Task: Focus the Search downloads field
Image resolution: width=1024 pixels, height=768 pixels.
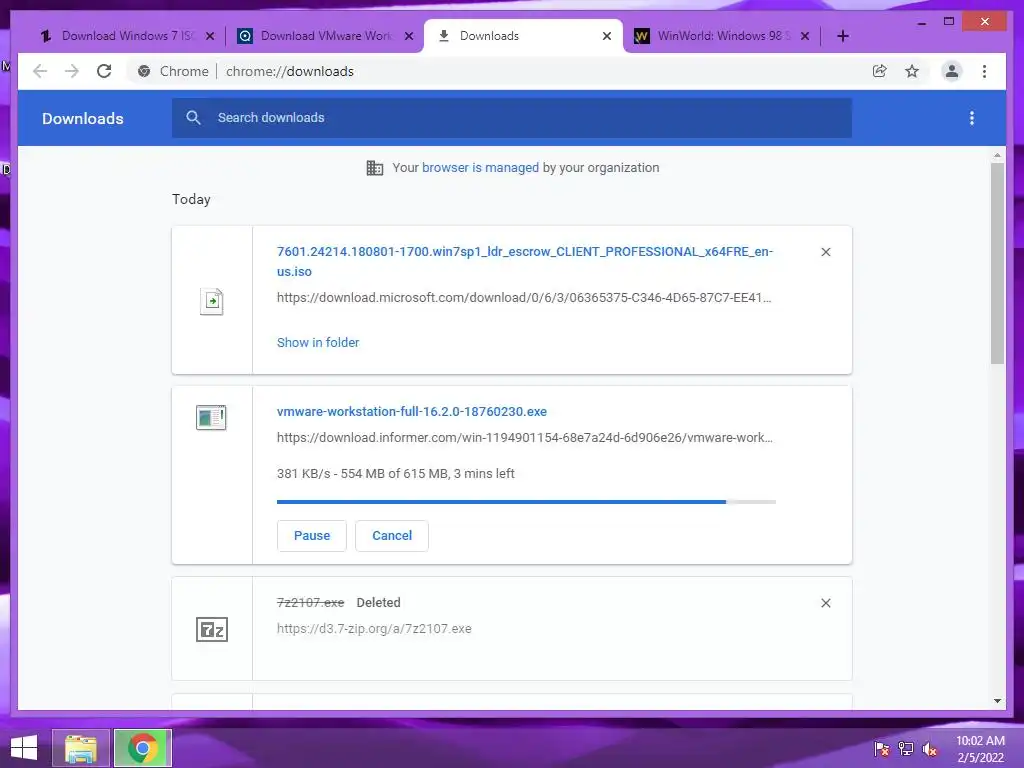Action: tap(512, 118)
